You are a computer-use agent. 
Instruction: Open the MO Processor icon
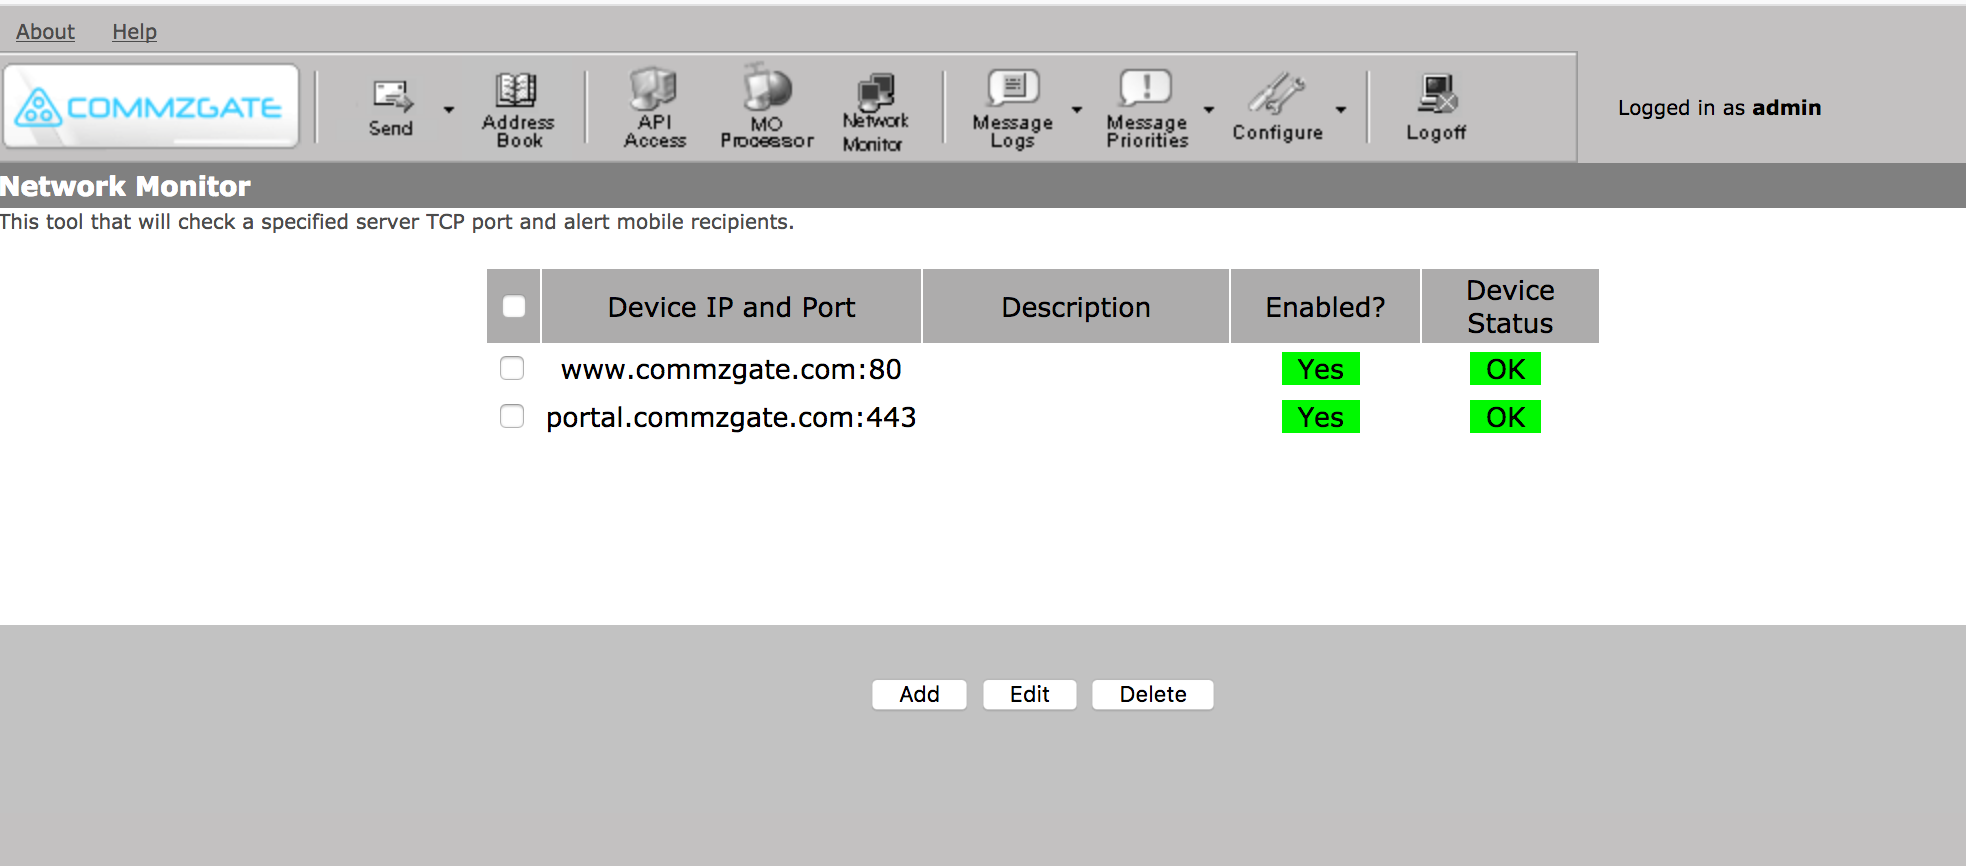point(767,108)
